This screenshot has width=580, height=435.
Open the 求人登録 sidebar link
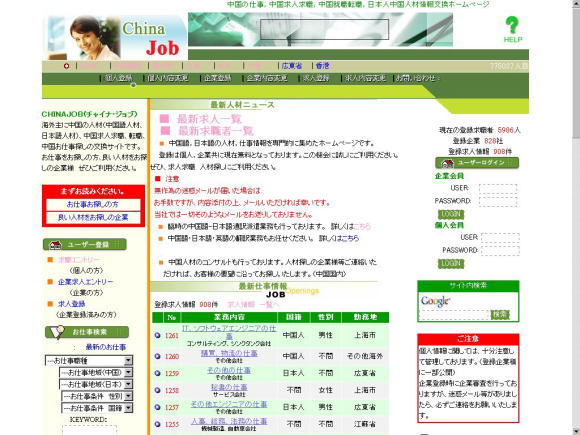pos(72,304)
